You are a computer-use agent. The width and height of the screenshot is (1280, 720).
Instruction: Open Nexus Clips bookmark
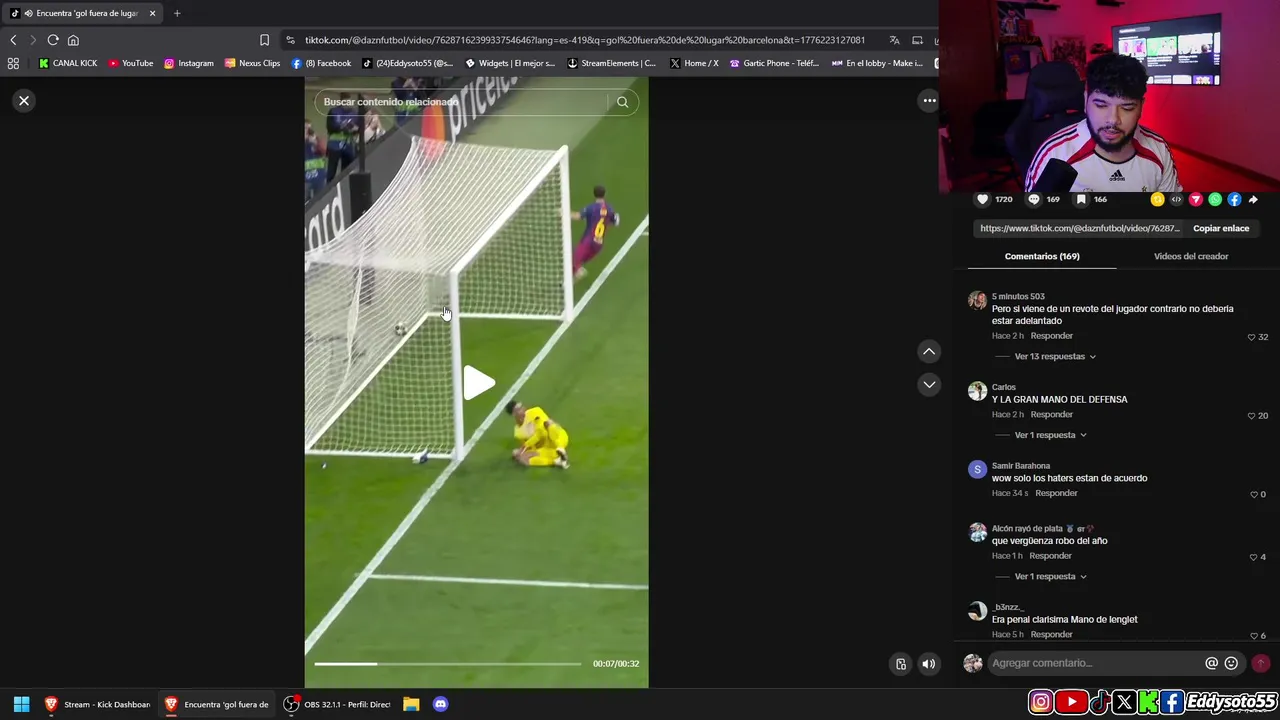(x=253, y=63)
